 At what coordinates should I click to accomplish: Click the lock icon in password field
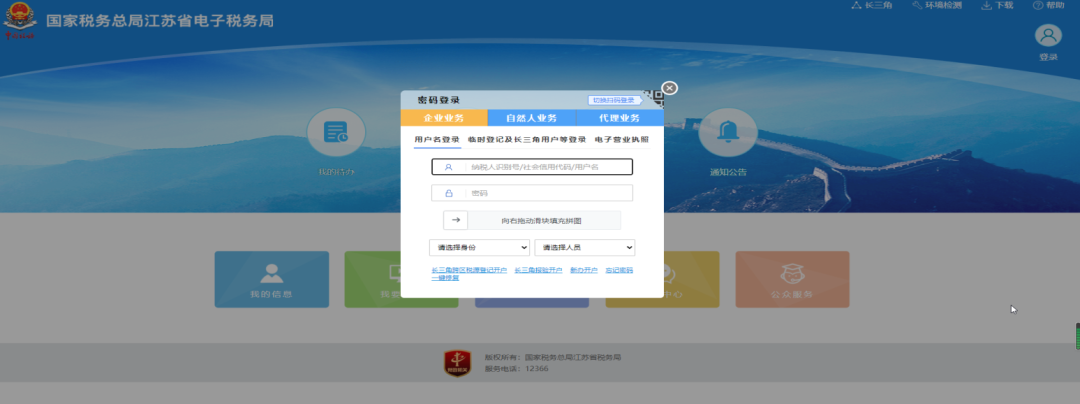pos(448,193)
